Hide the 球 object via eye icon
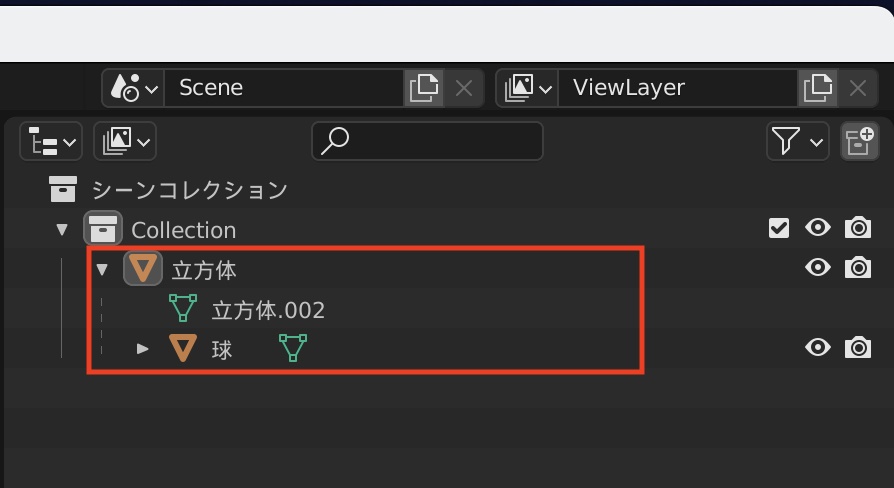The height and width of the screenshot is (488, 894). 818,348
